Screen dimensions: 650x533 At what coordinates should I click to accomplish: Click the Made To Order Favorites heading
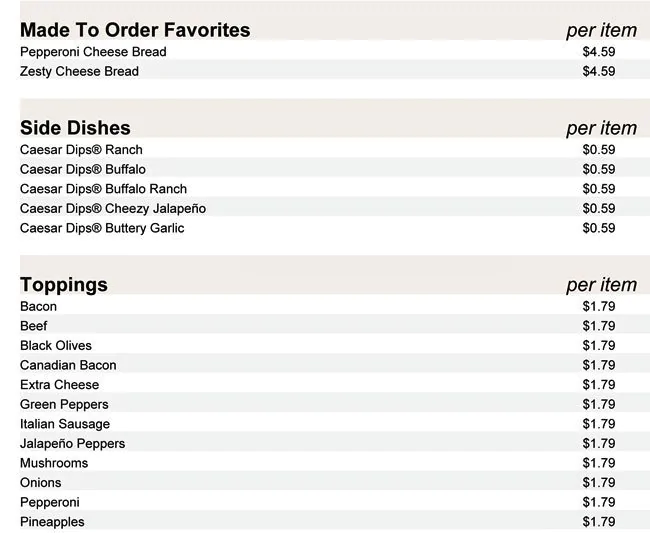(x=135, y=30)
